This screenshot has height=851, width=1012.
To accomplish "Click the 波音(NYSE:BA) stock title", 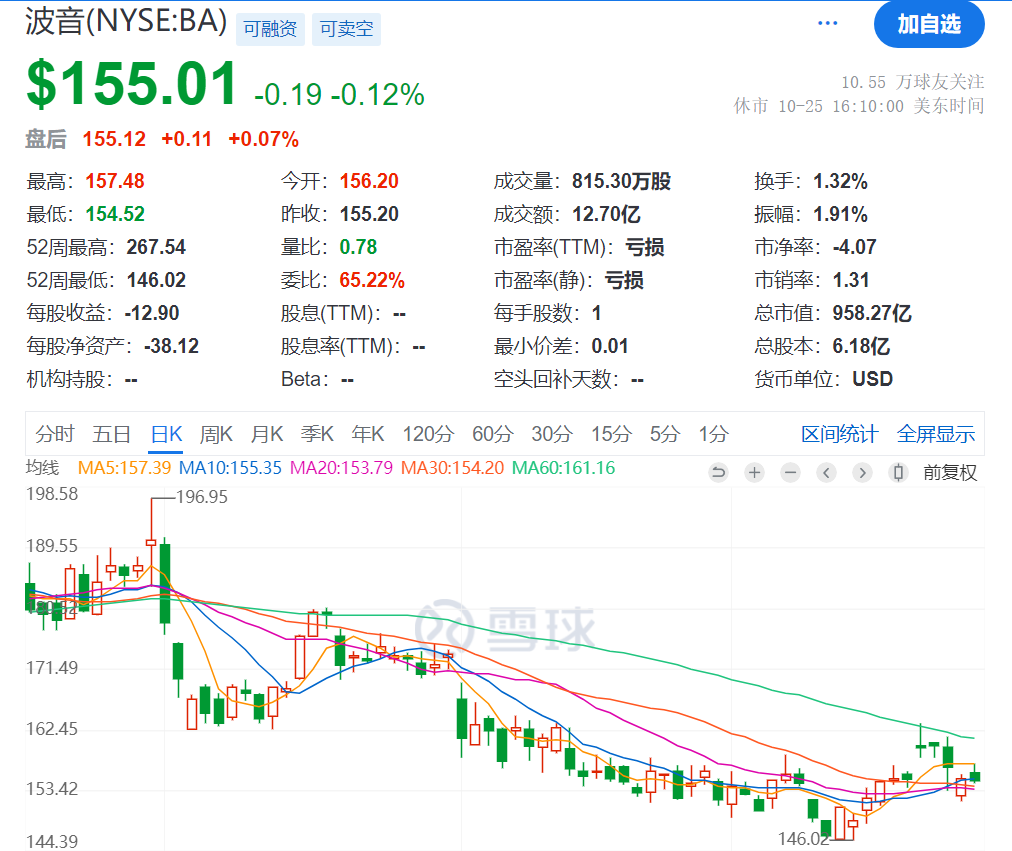I will 126,21.
